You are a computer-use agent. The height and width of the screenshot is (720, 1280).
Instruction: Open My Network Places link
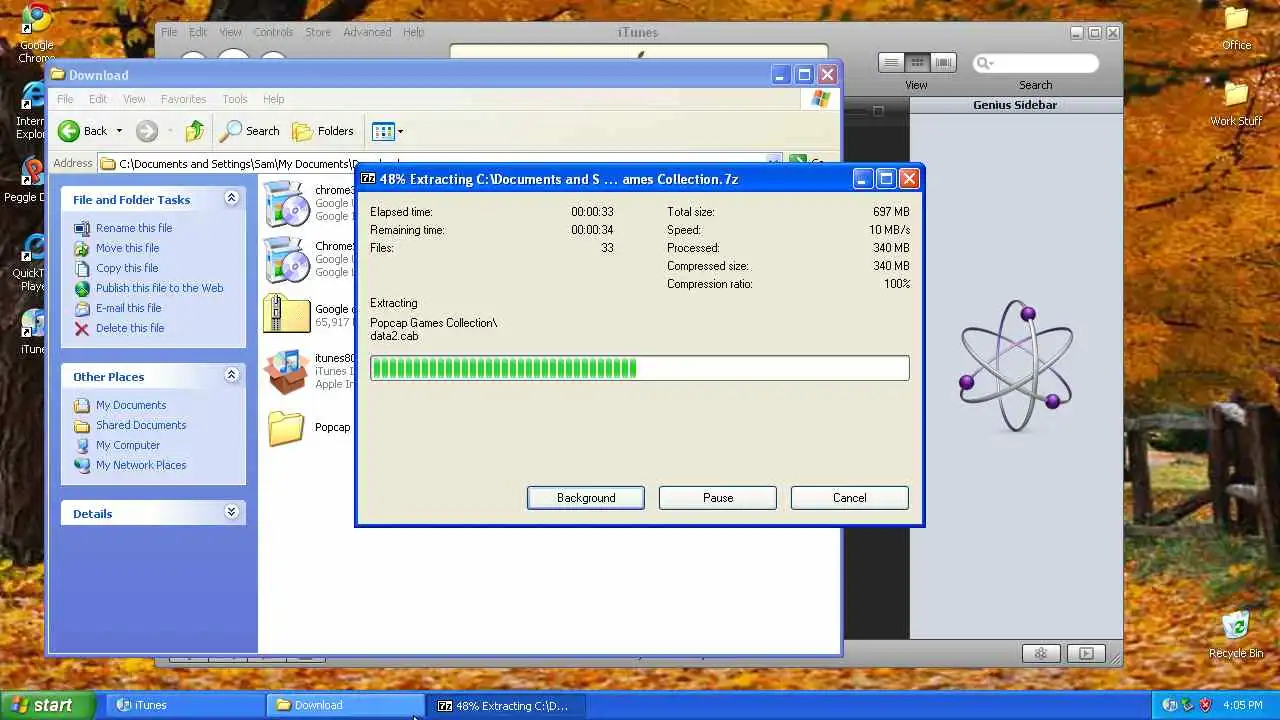point(141,465)
